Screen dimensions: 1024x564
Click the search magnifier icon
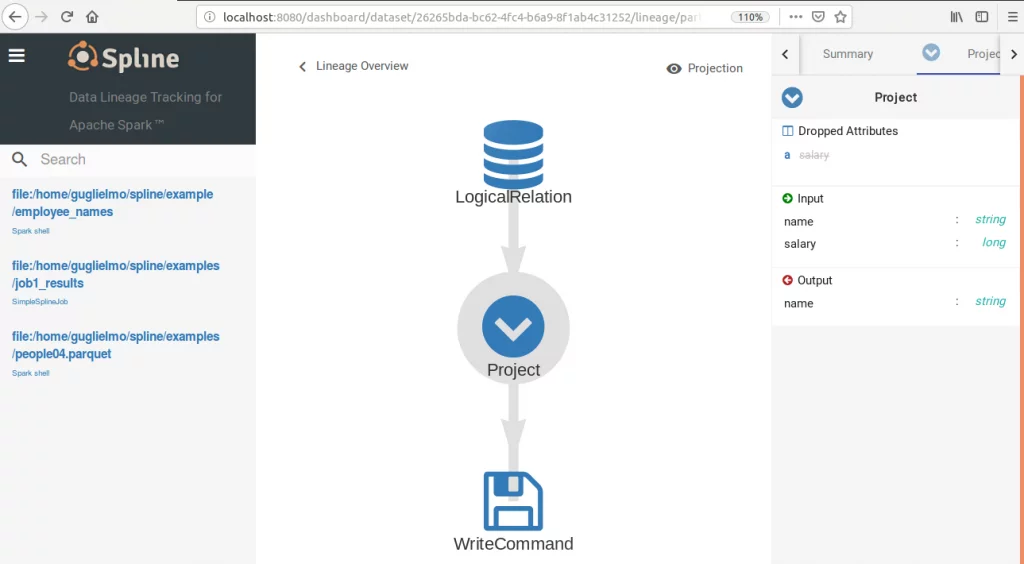click(x=20, y=159)
